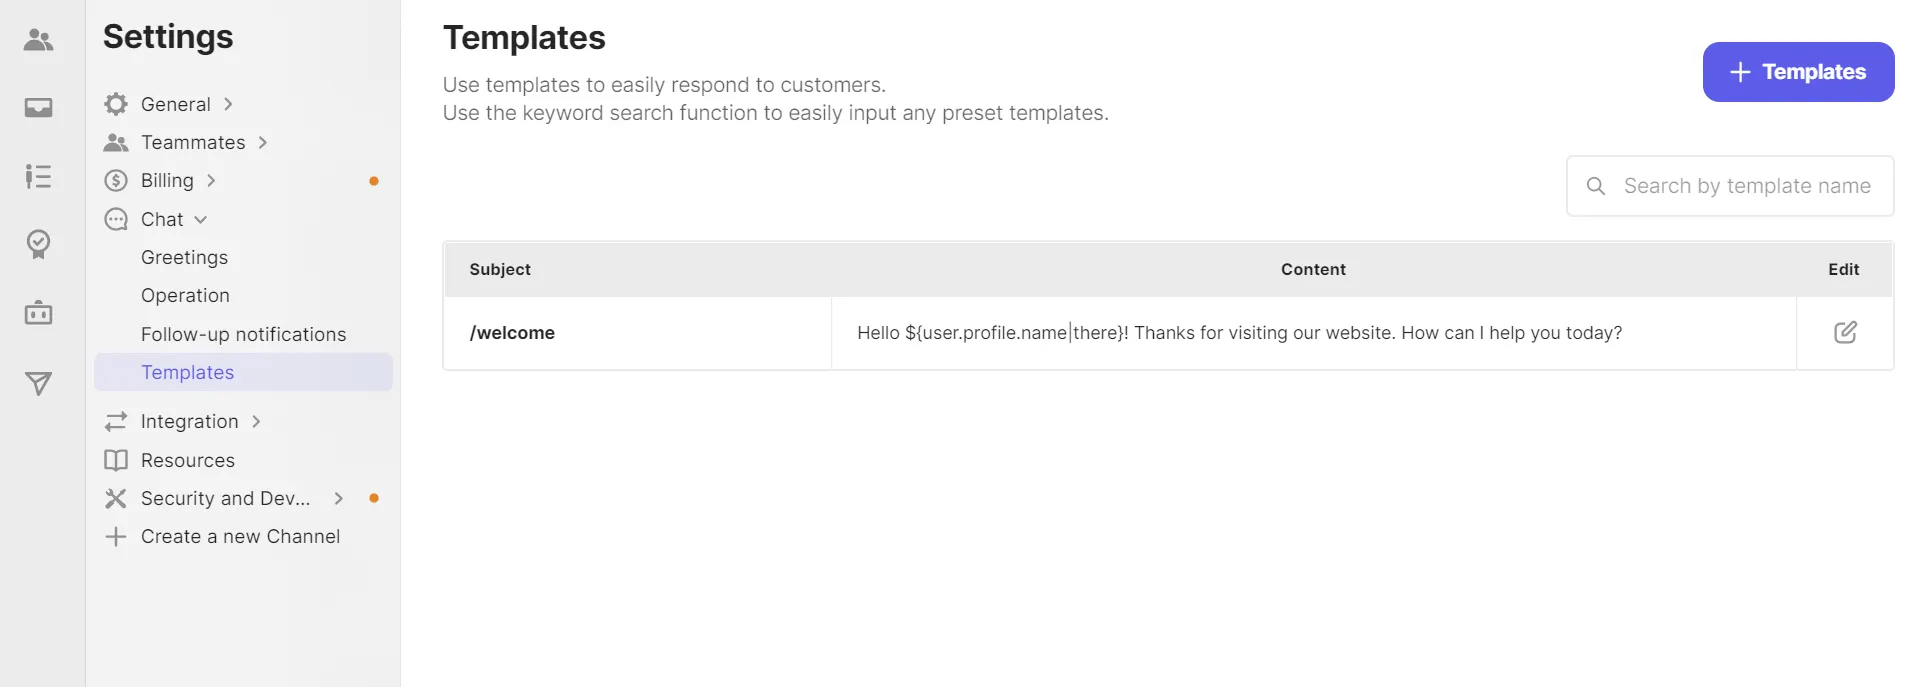
Task: Expand the Teammates section chevron
Action: pyautogui.click(x=262, y=143)
